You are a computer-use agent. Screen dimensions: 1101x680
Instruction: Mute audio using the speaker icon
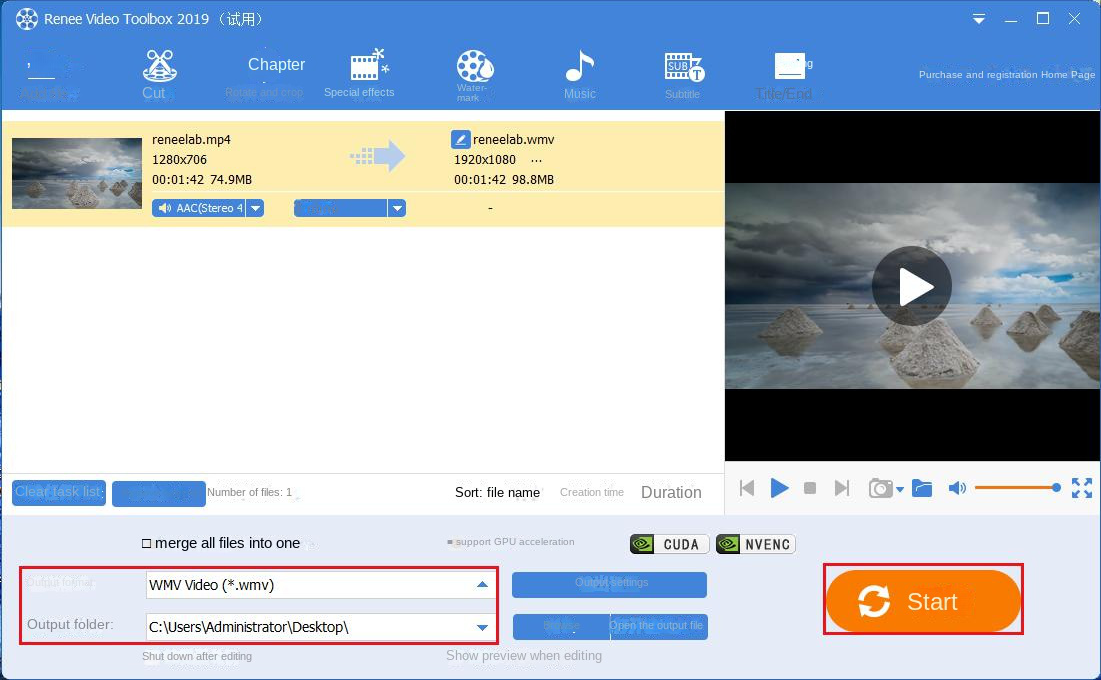coord(957,488)
